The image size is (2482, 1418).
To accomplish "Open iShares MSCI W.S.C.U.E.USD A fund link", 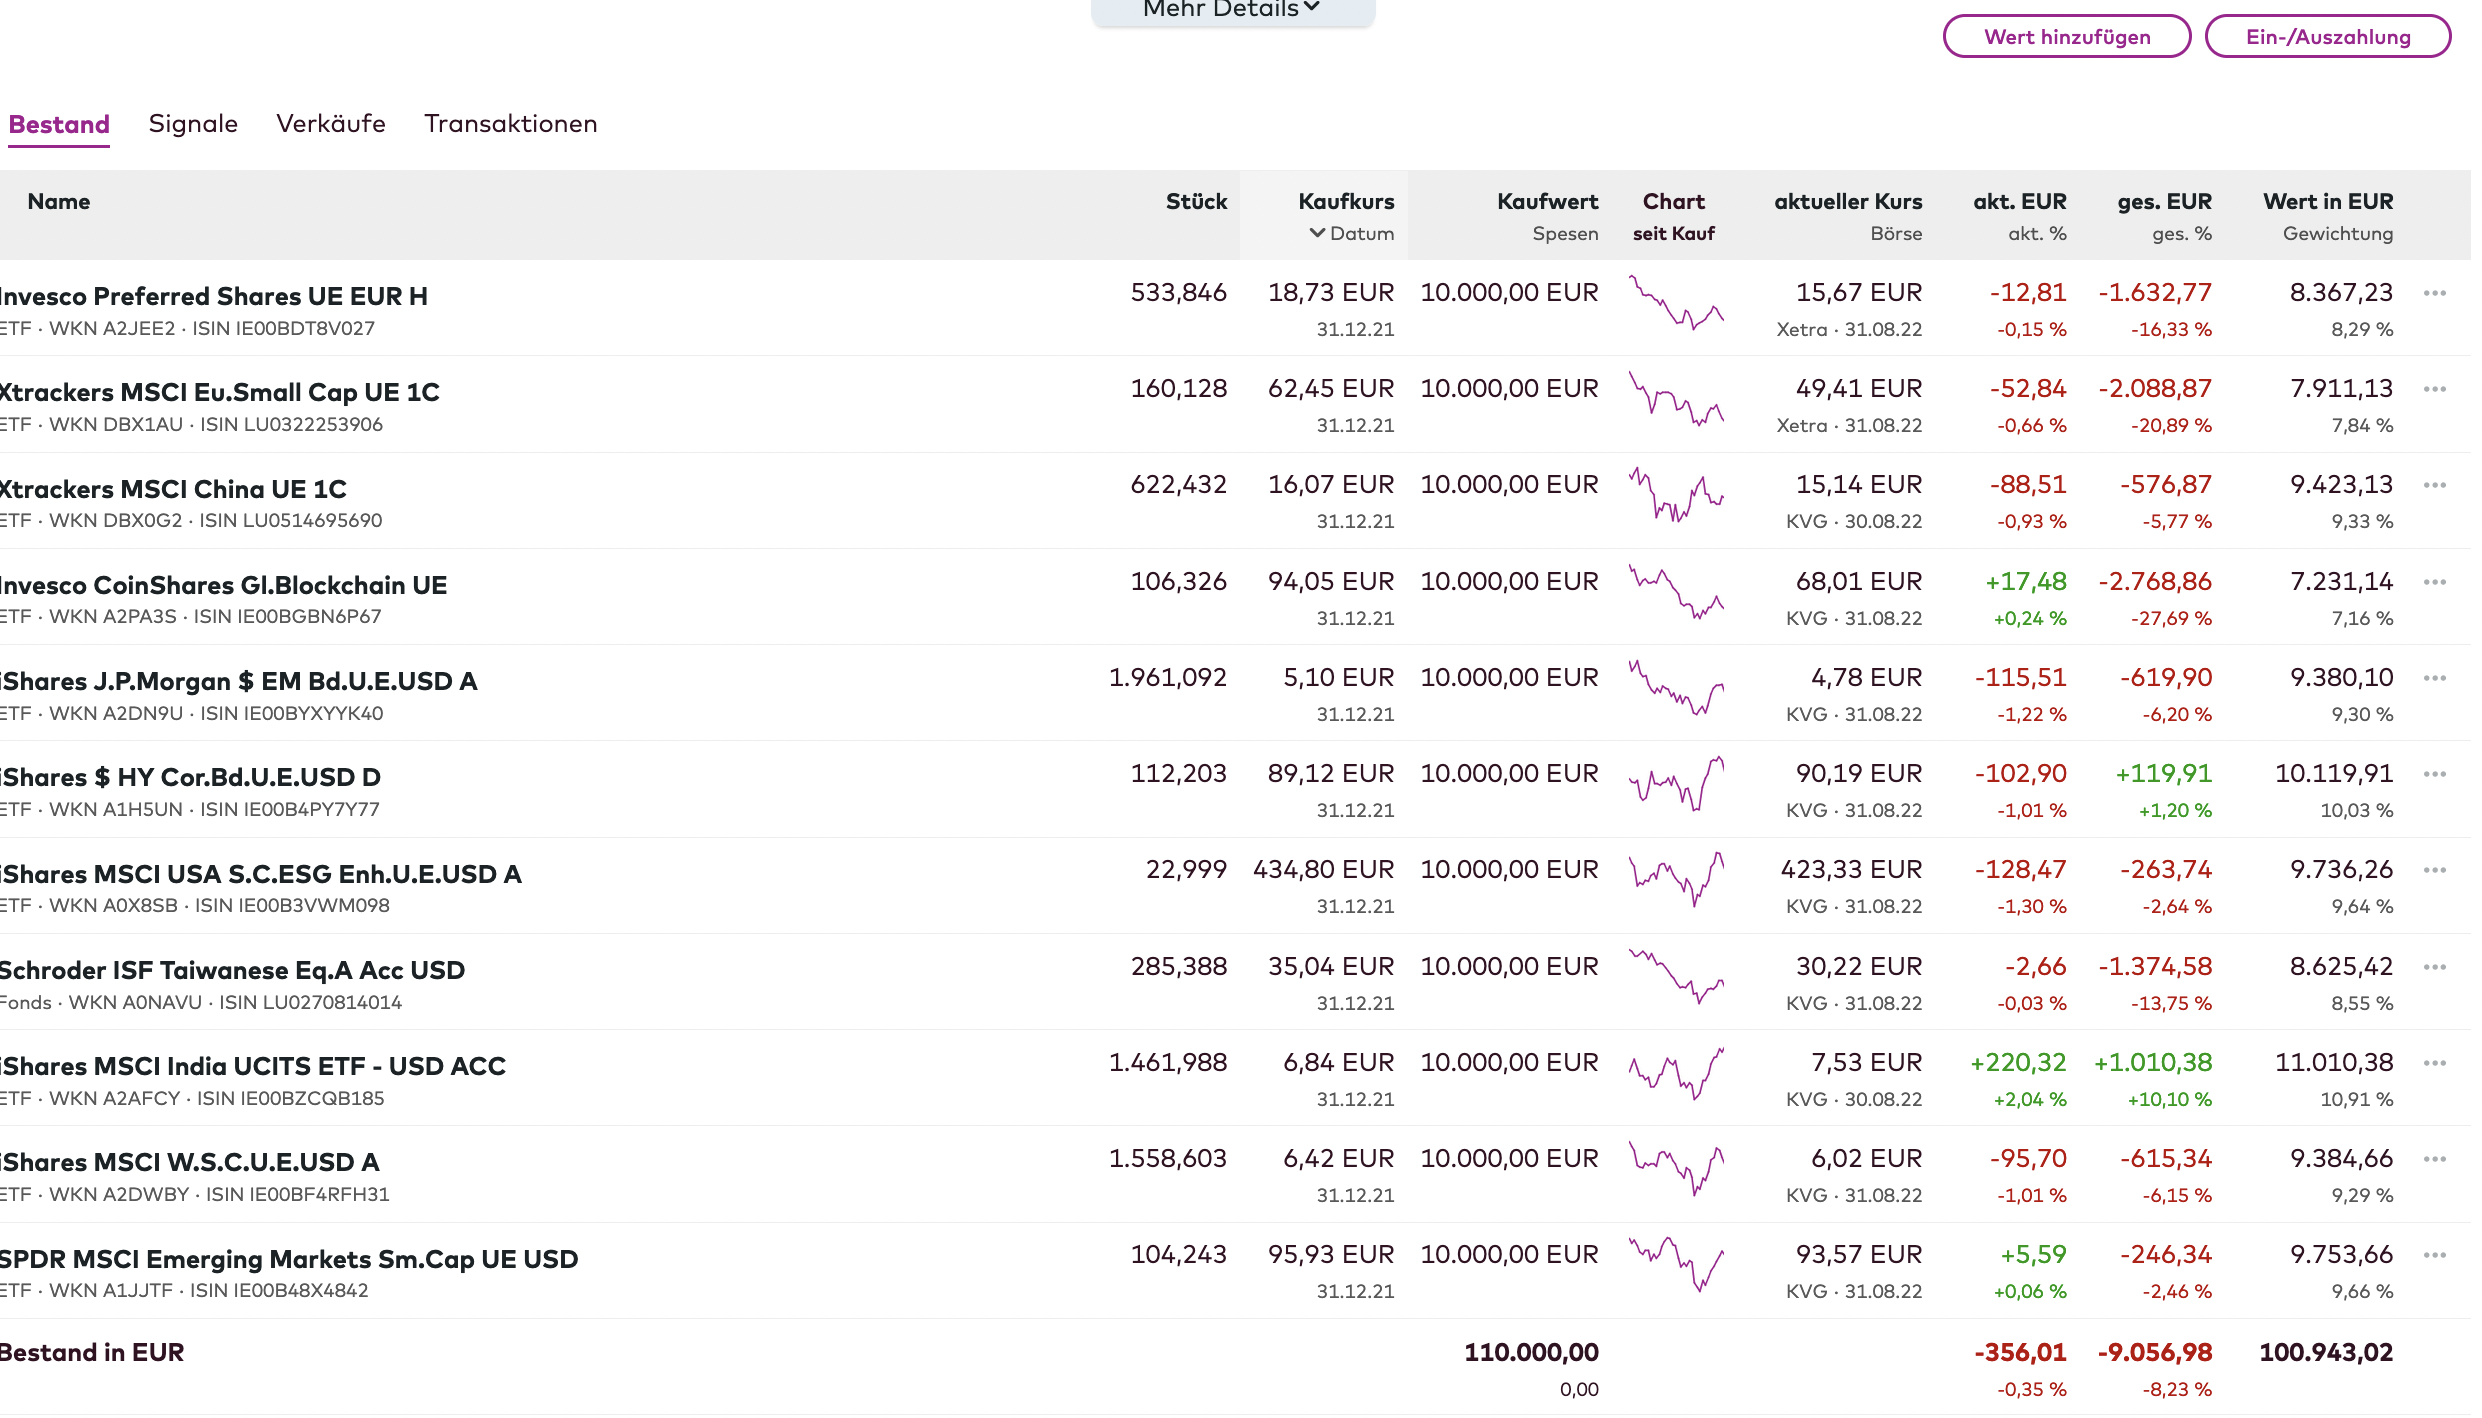I will pyautogui.click(x=190, y=1162).
